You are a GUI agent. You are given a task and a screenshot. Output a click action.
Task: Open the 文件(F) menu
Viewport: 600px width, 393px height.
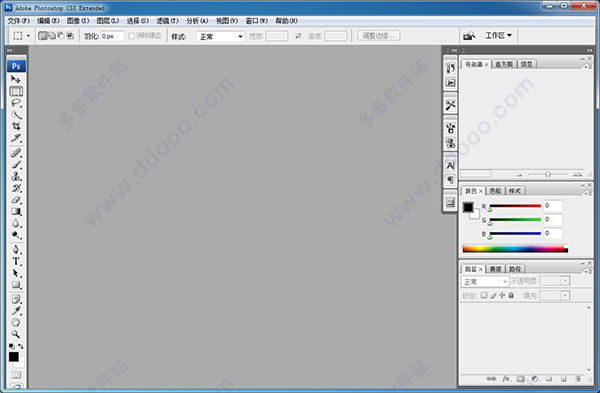[x=19, y=21]
